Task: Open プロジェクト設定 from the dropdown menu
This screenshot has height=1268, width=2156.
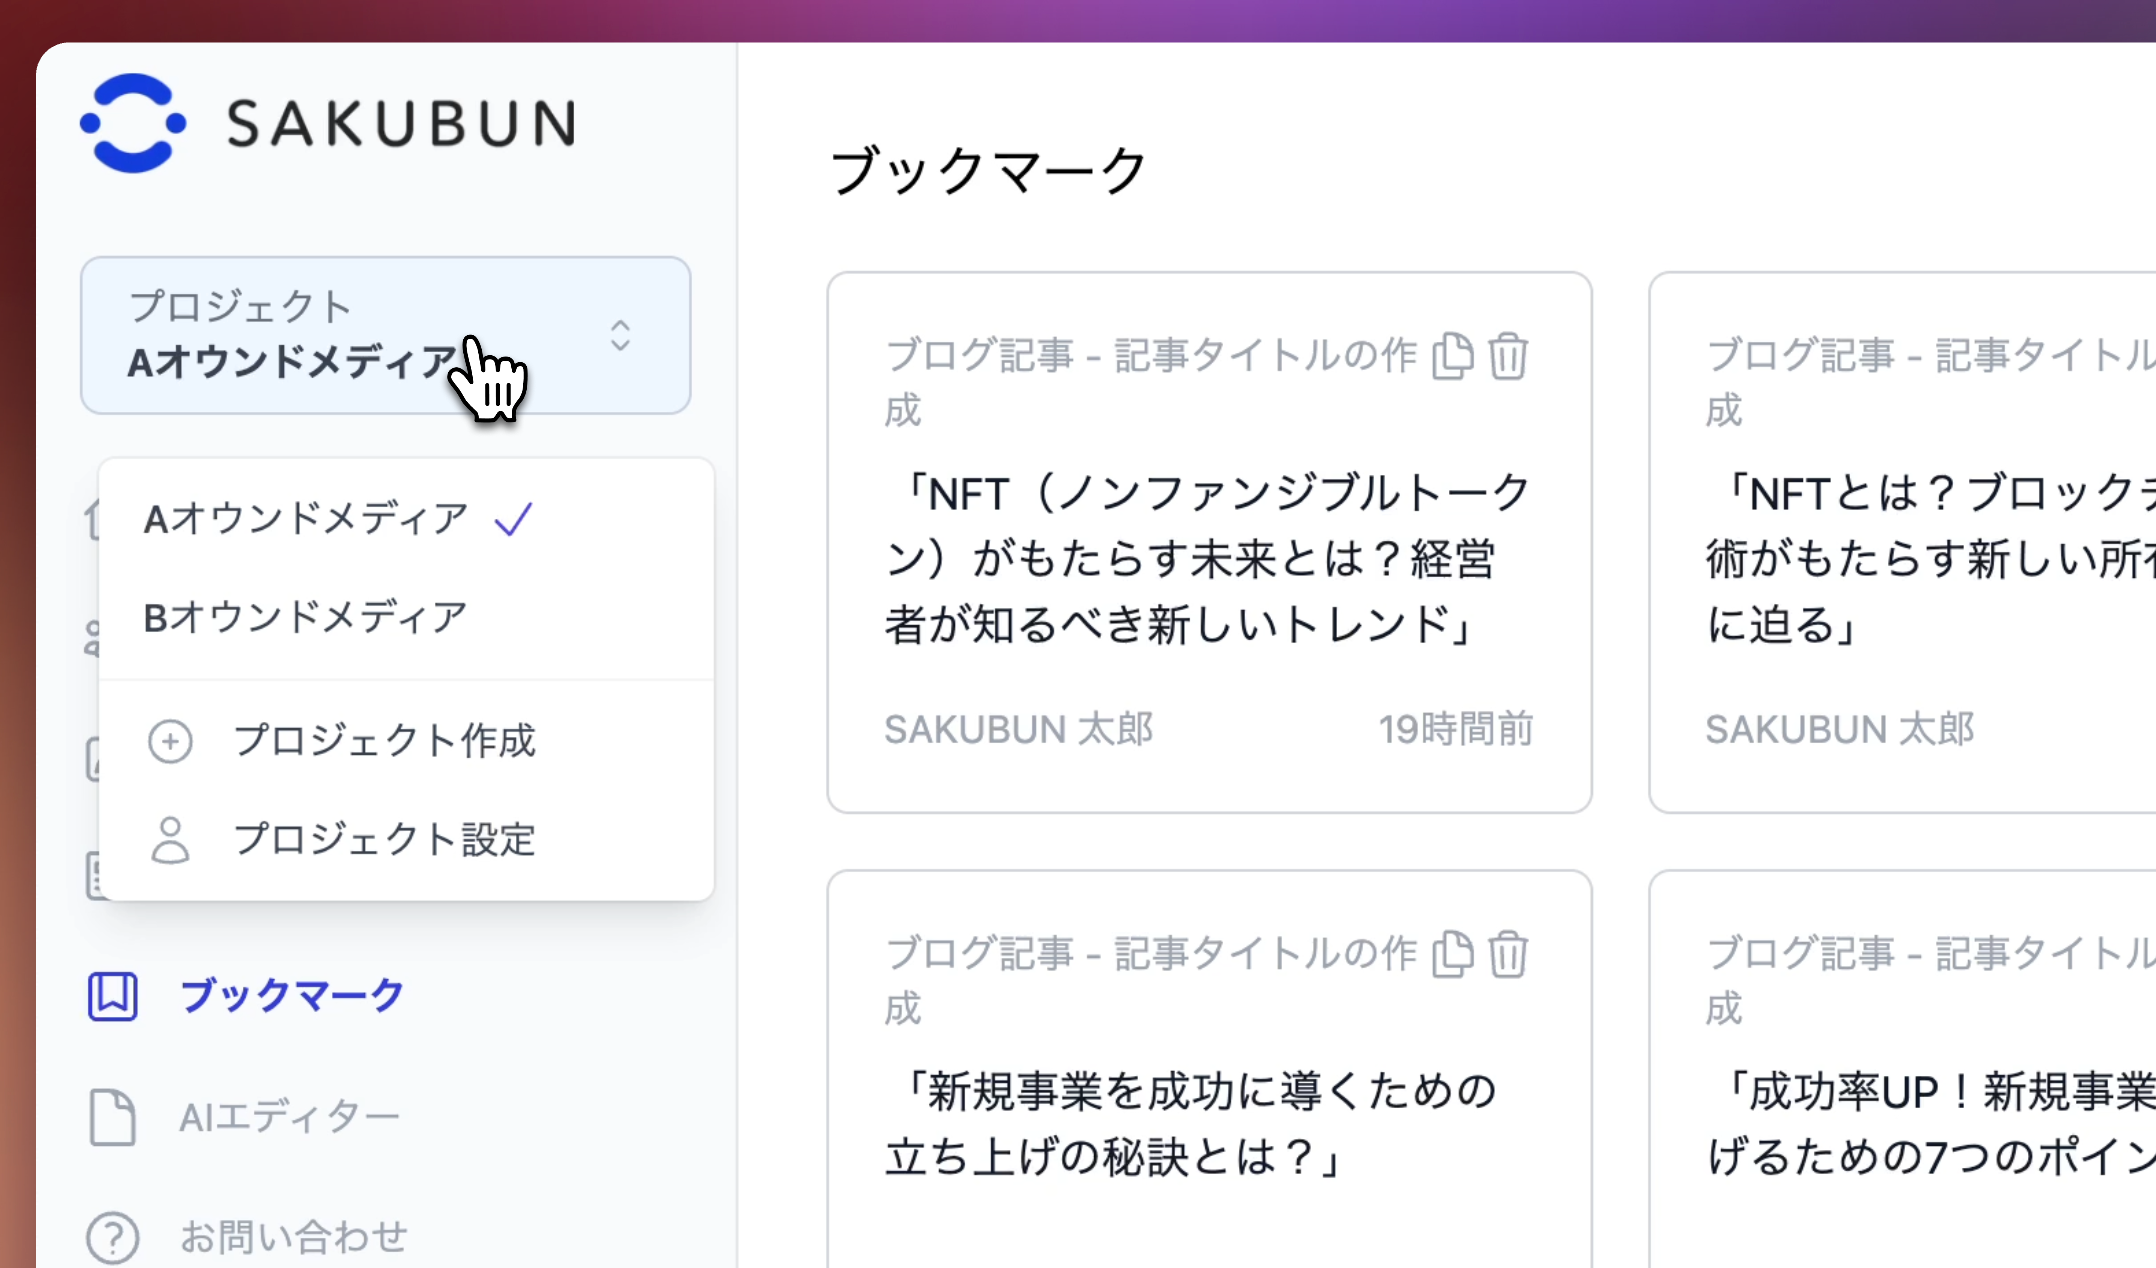Action: (x=384, y=840)
